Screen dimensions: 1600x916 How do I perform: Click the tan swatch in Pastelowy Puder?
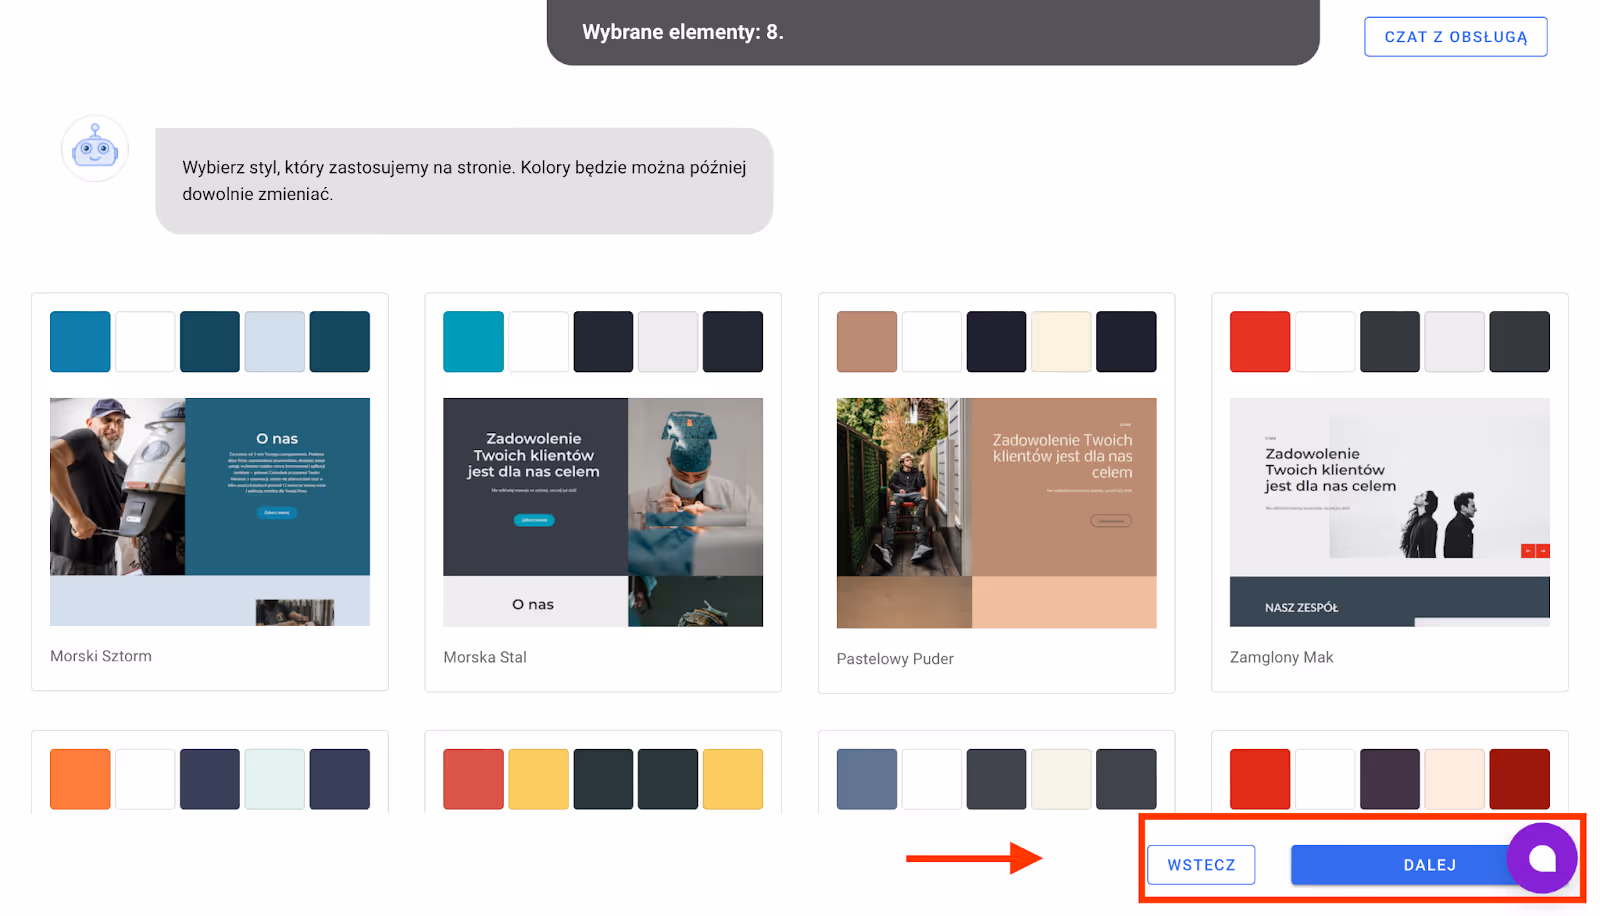(867, 342)
